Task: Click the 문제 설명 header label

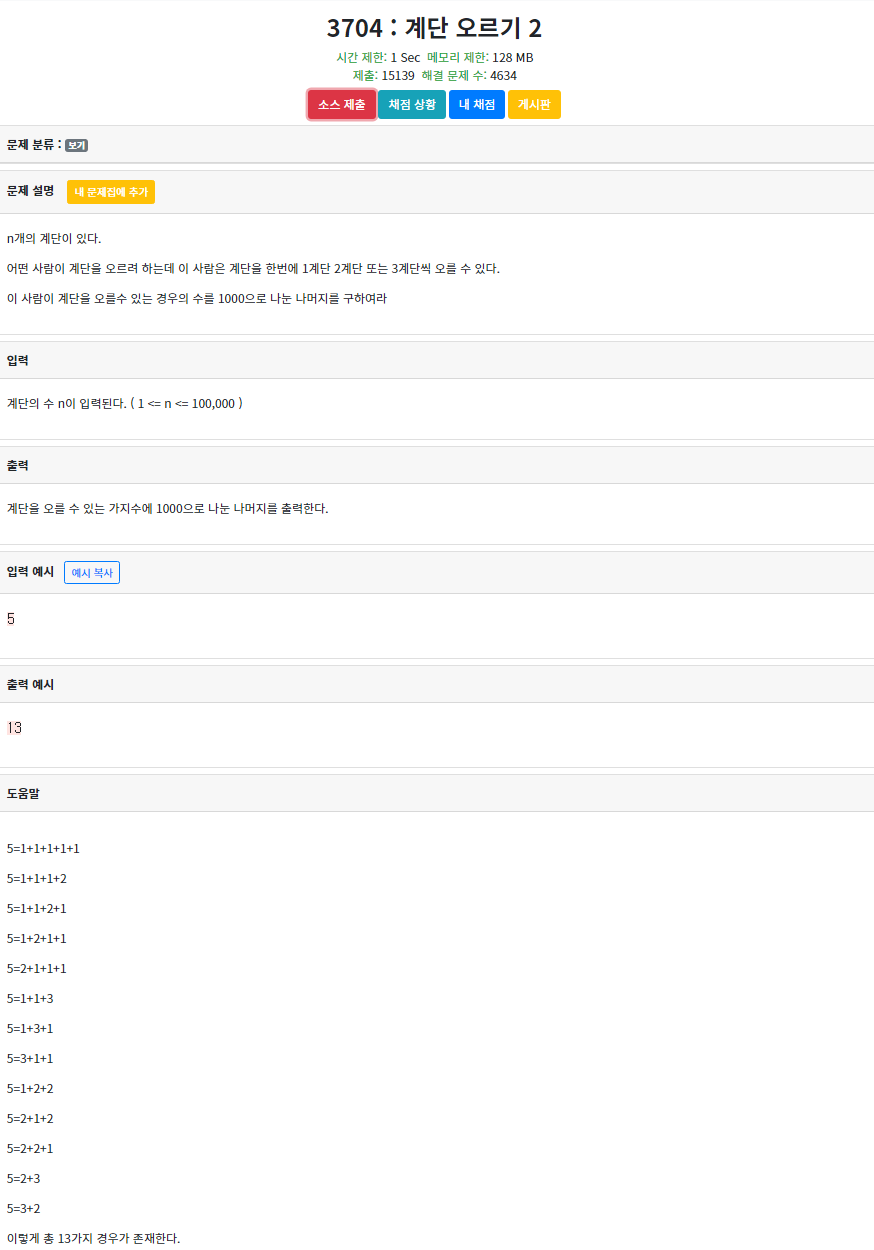Action: pos(30,190)
